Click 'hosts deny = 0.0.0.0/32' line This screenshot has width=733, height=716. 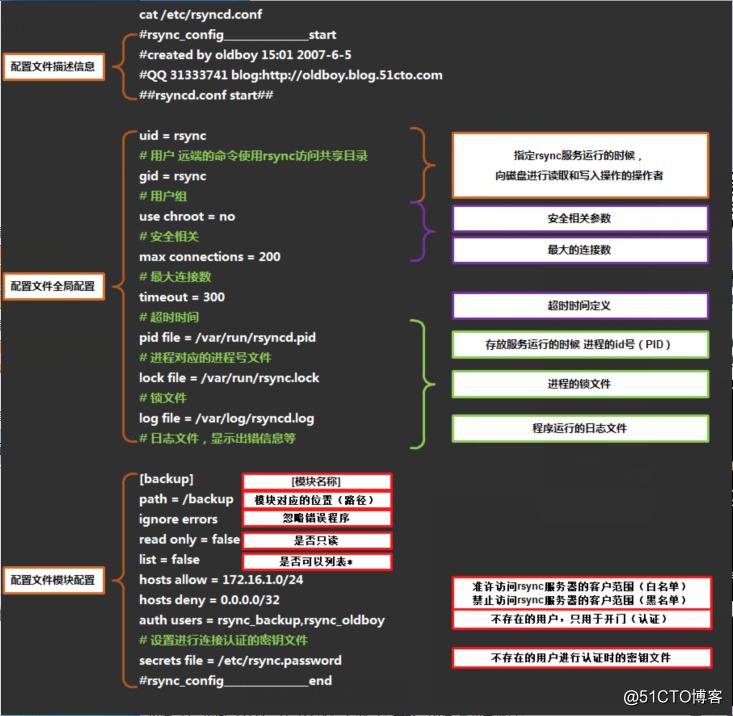click(209, 600)
